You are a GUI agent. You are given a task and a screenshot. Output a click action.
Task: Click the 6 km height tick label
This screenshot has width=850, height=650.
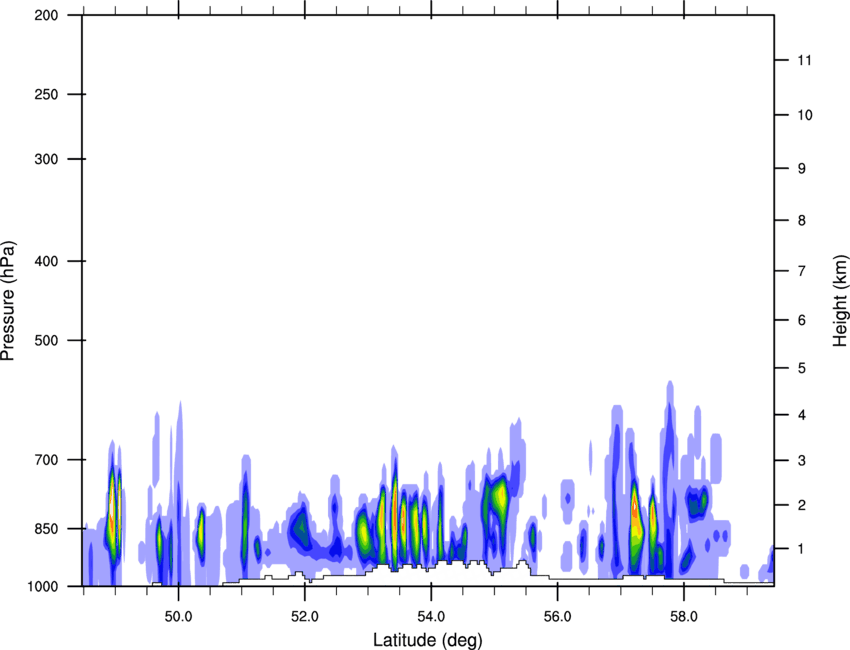point(802,320)
